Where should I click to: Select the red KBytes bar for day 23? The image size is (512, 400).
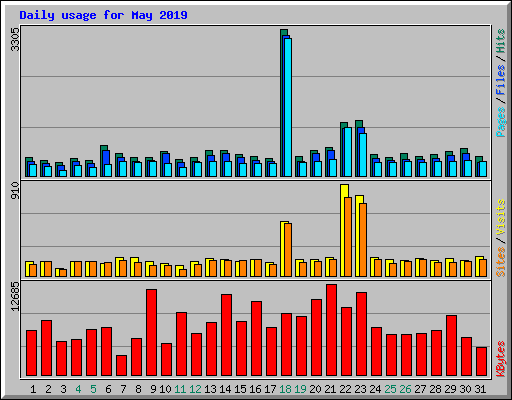click(x=361, y=334)
